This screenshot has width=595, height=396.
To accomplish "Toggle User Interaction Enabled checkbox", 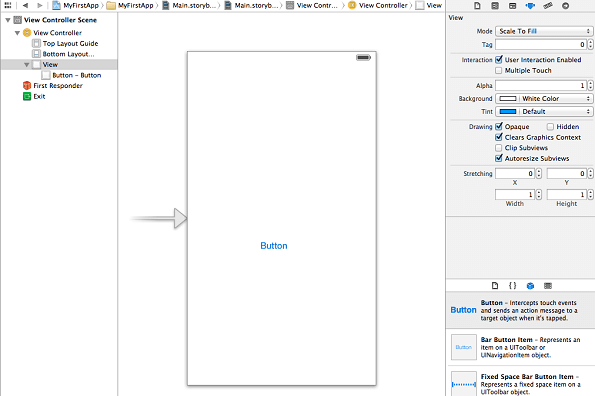I will coord(499,60).
